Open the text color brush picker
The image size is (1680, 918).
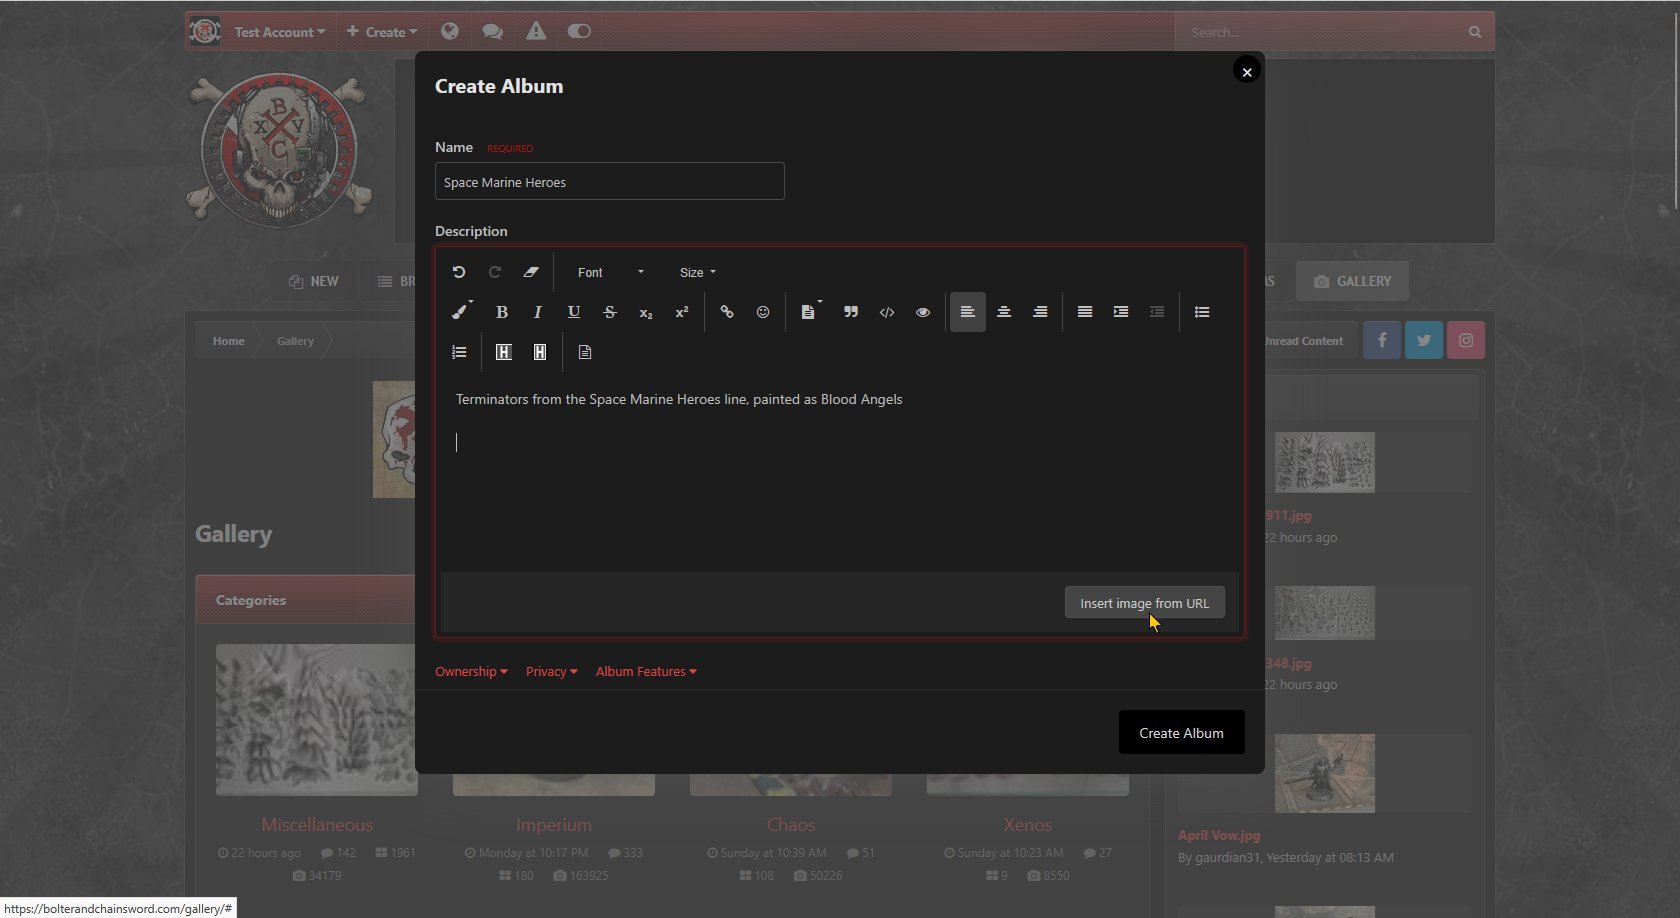tap(460, 312)
